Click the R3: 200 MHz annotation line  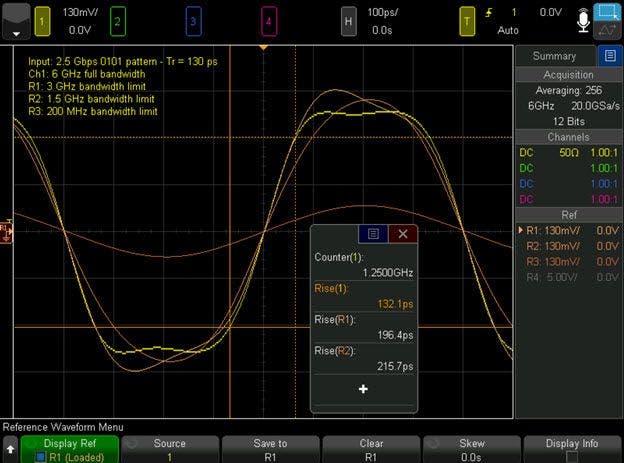coord(93,111)
